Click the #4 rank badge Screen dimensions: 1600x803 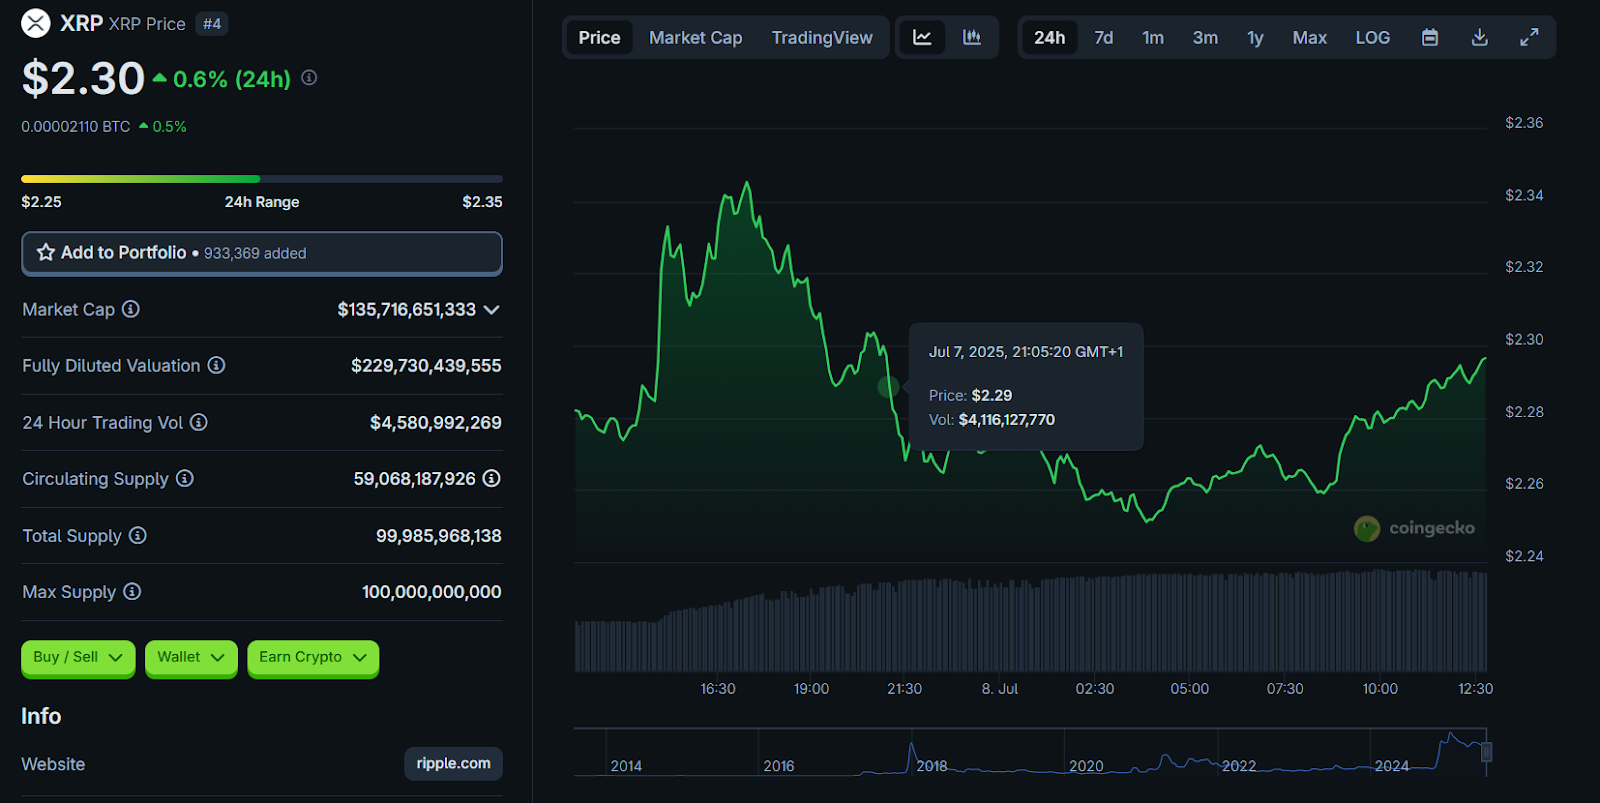tap(212, 23)
